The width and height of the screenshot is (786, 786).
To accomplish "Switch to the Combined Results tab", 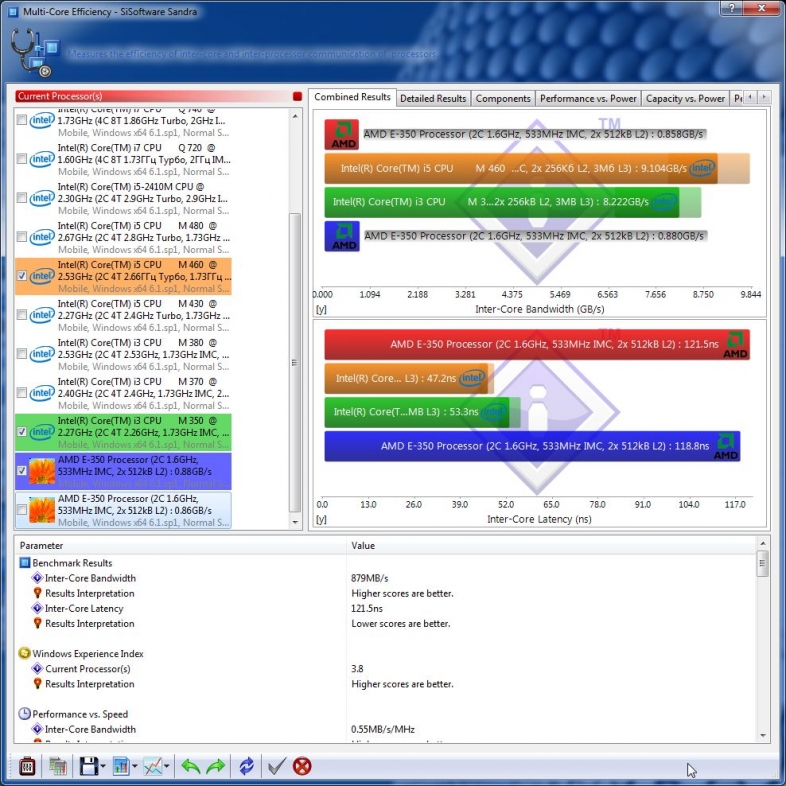I will [352, 97].
